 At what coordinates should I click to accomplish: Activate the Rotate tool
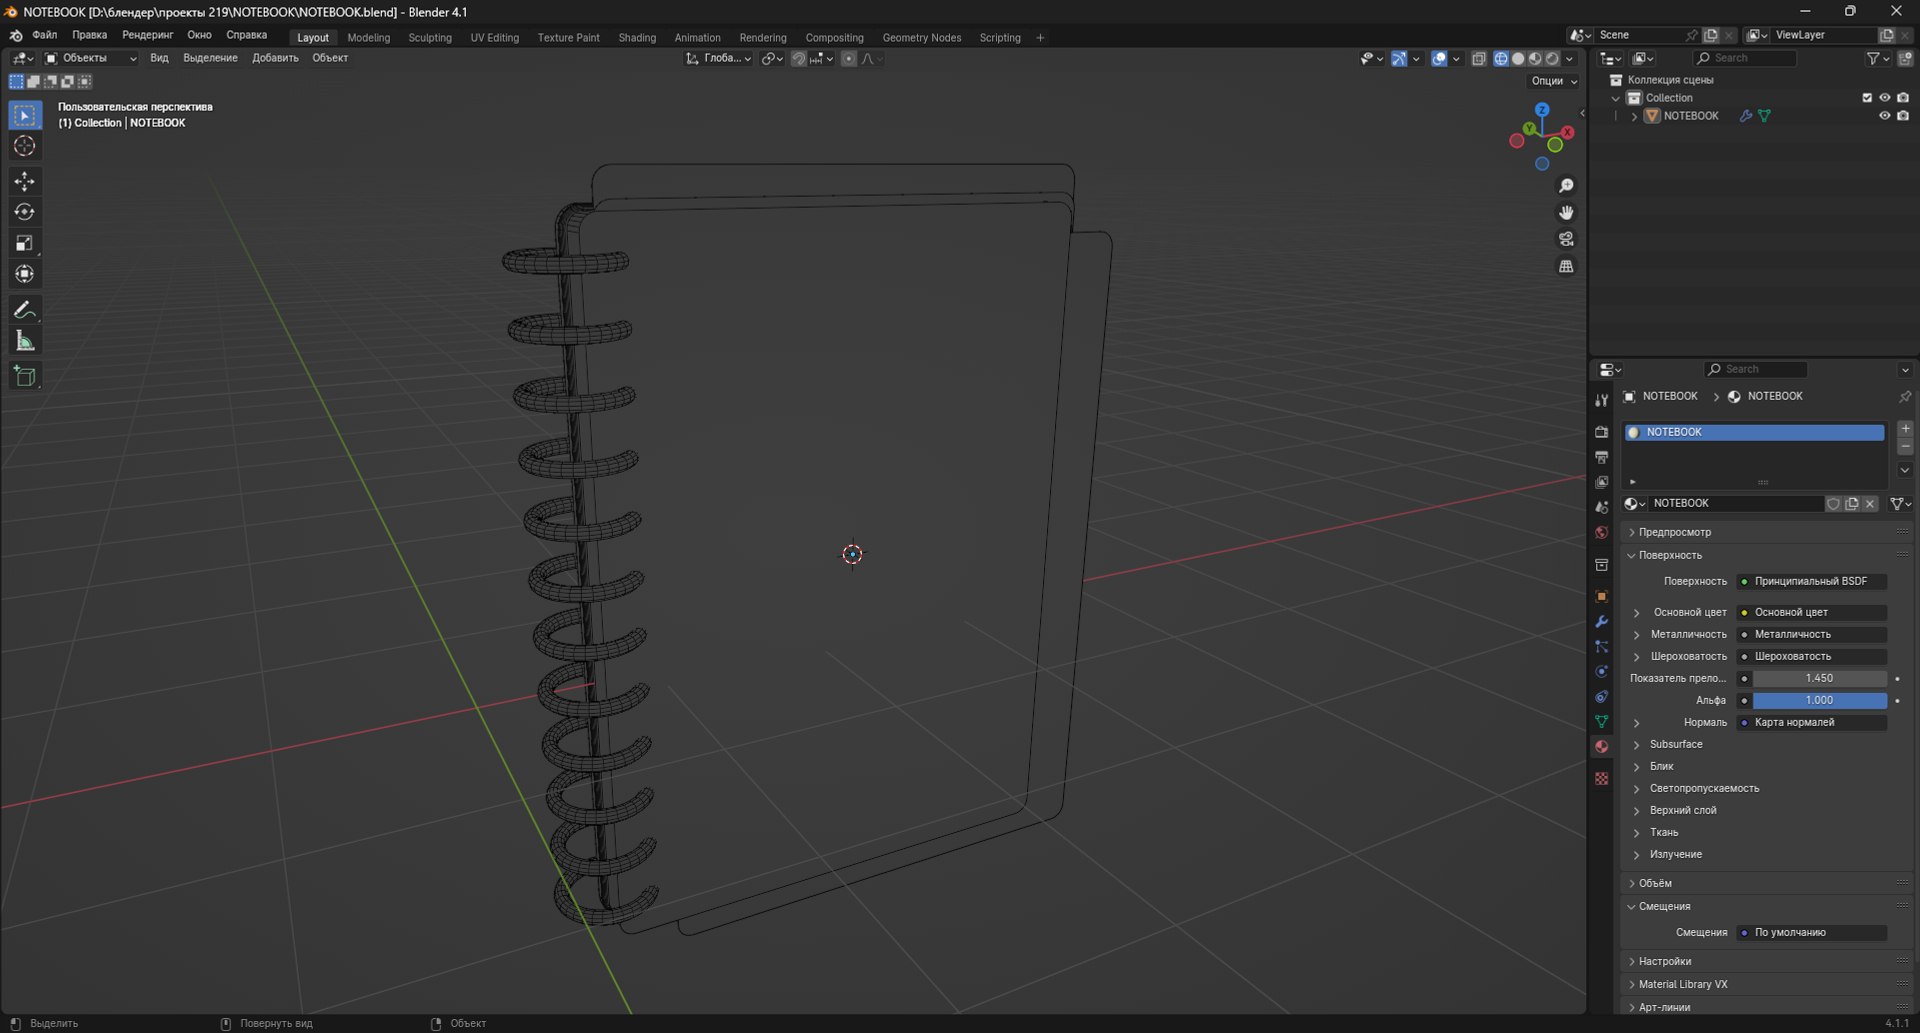[x=25, y=212]
